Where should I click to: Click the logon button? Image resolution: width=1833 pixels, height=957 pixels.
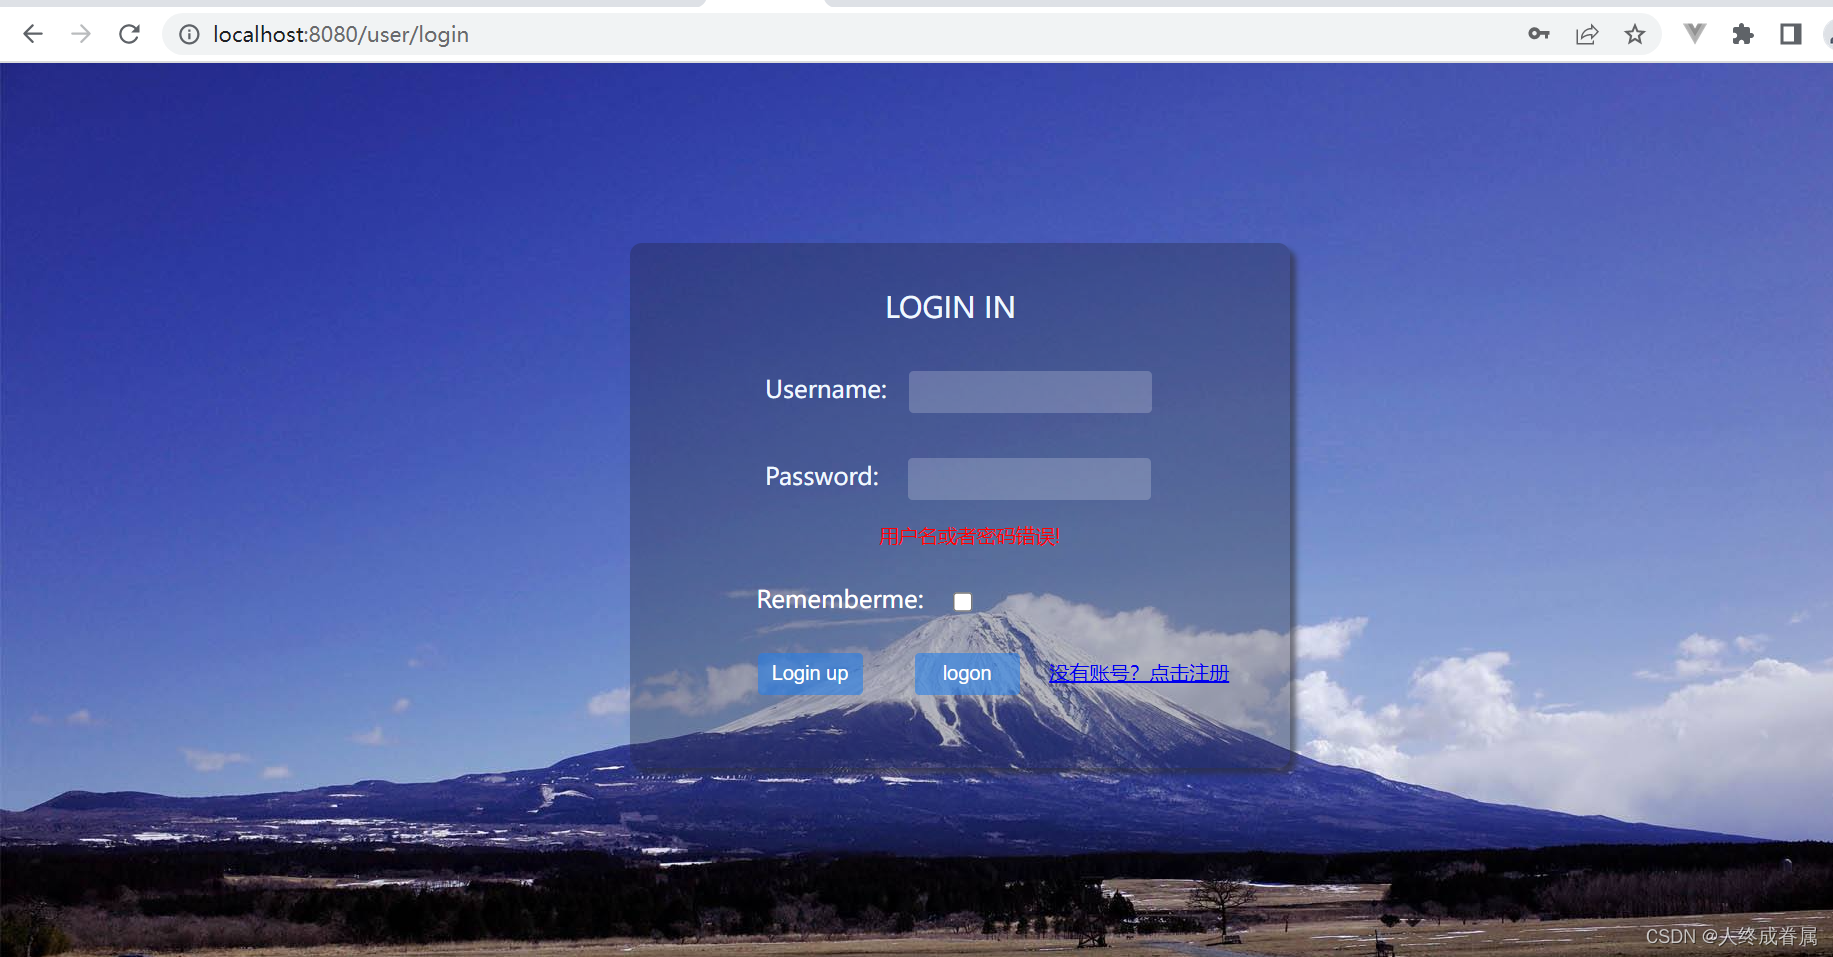point(967,674)
